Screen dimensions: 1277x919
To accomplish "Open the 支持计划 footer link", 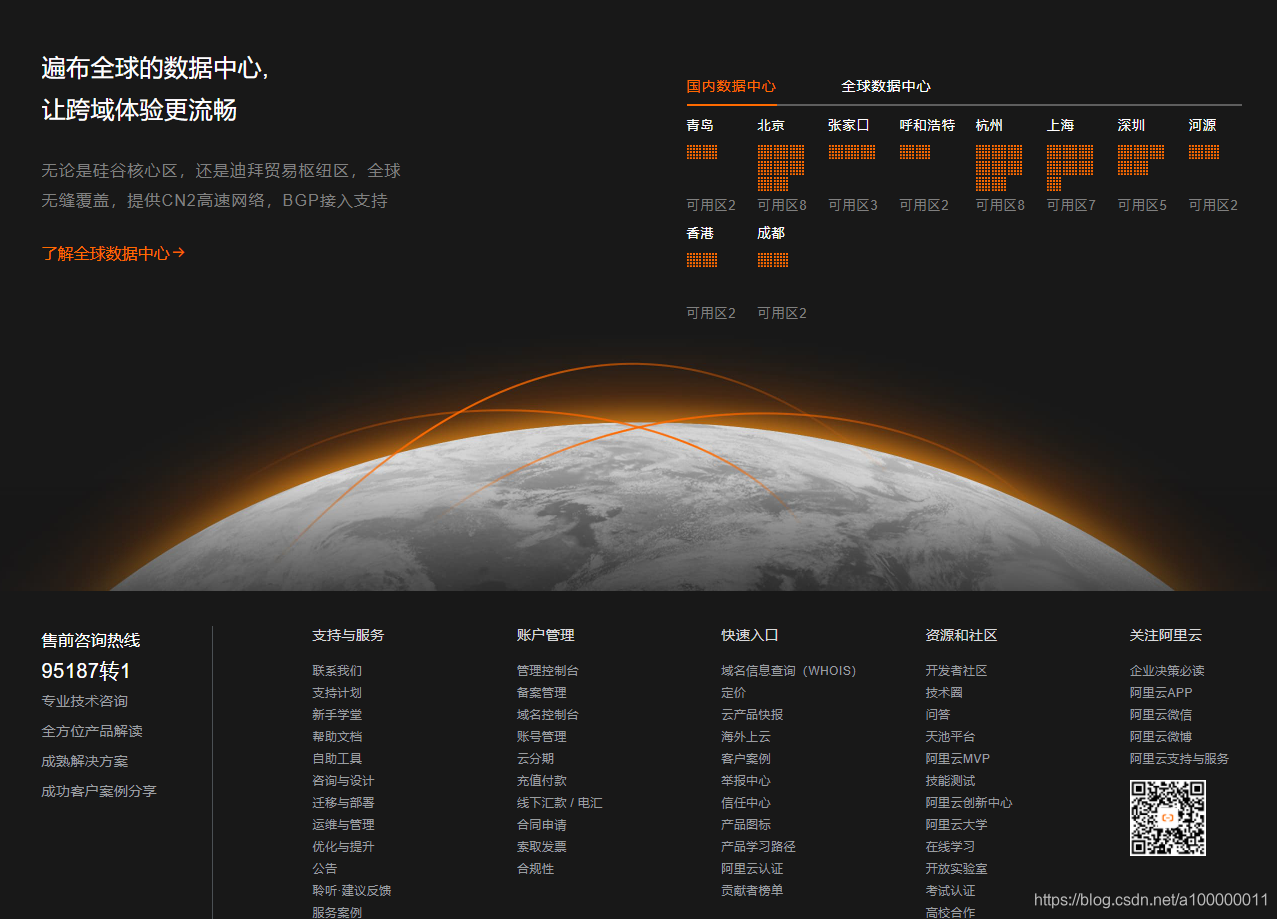I will (337, 693).
